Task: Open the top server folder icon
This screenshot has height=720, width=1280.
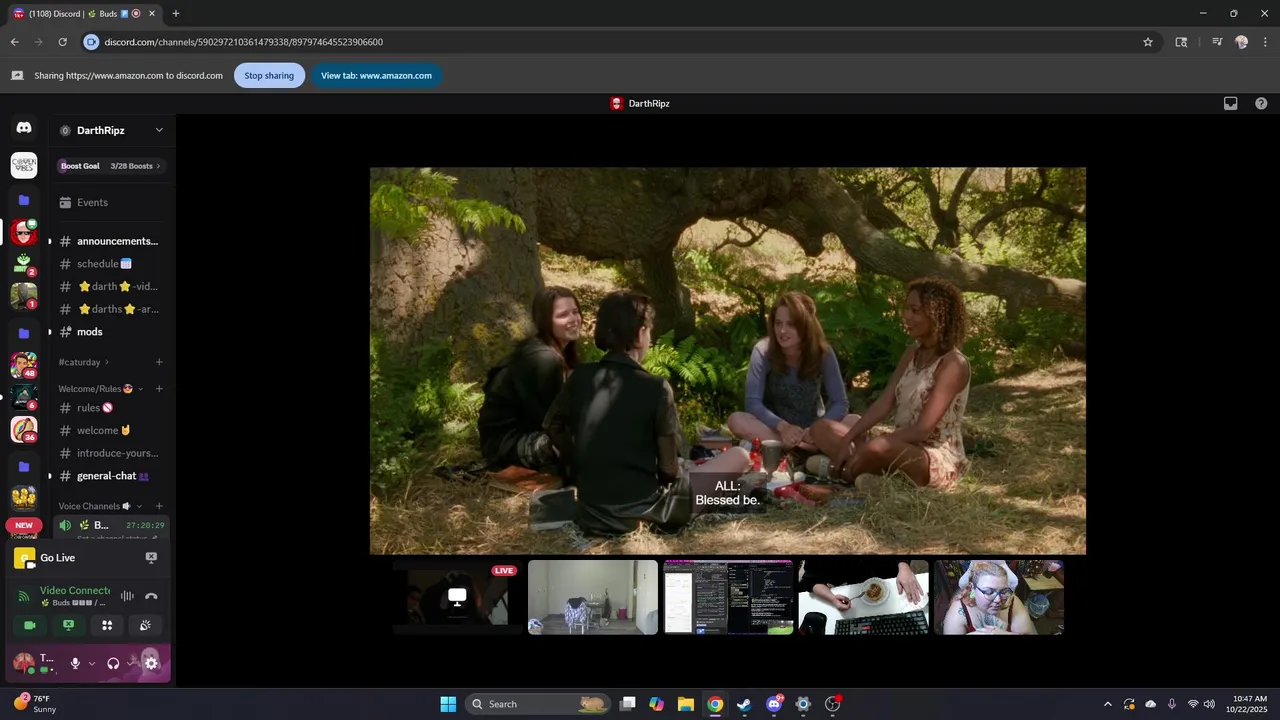Action: point(24,200)
